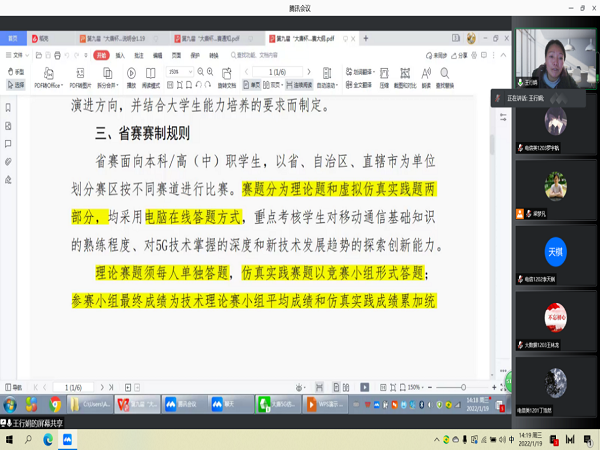Viewport: 600px width, 450px height.
Task: Click the 分享 share button
Action: pyautogui.click(x=459, y=55)
